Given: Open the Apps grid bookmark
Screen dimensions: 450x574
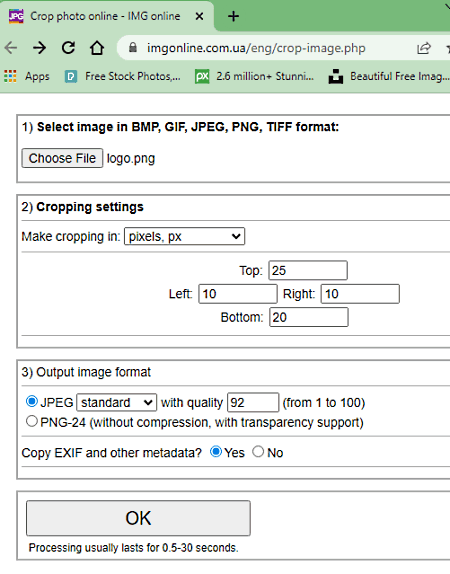Looking at the screenshot, I should pos(27,77).
